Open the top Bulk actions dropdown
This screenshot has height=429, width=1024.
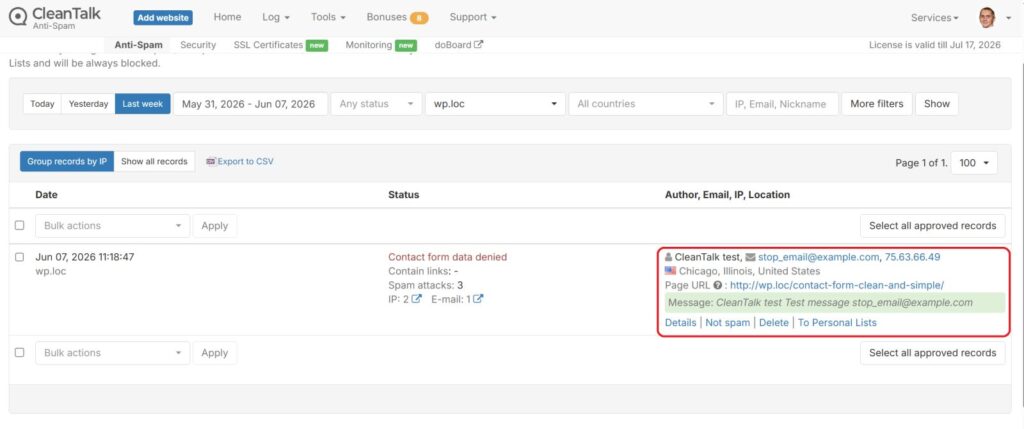[x=112, y=225]
